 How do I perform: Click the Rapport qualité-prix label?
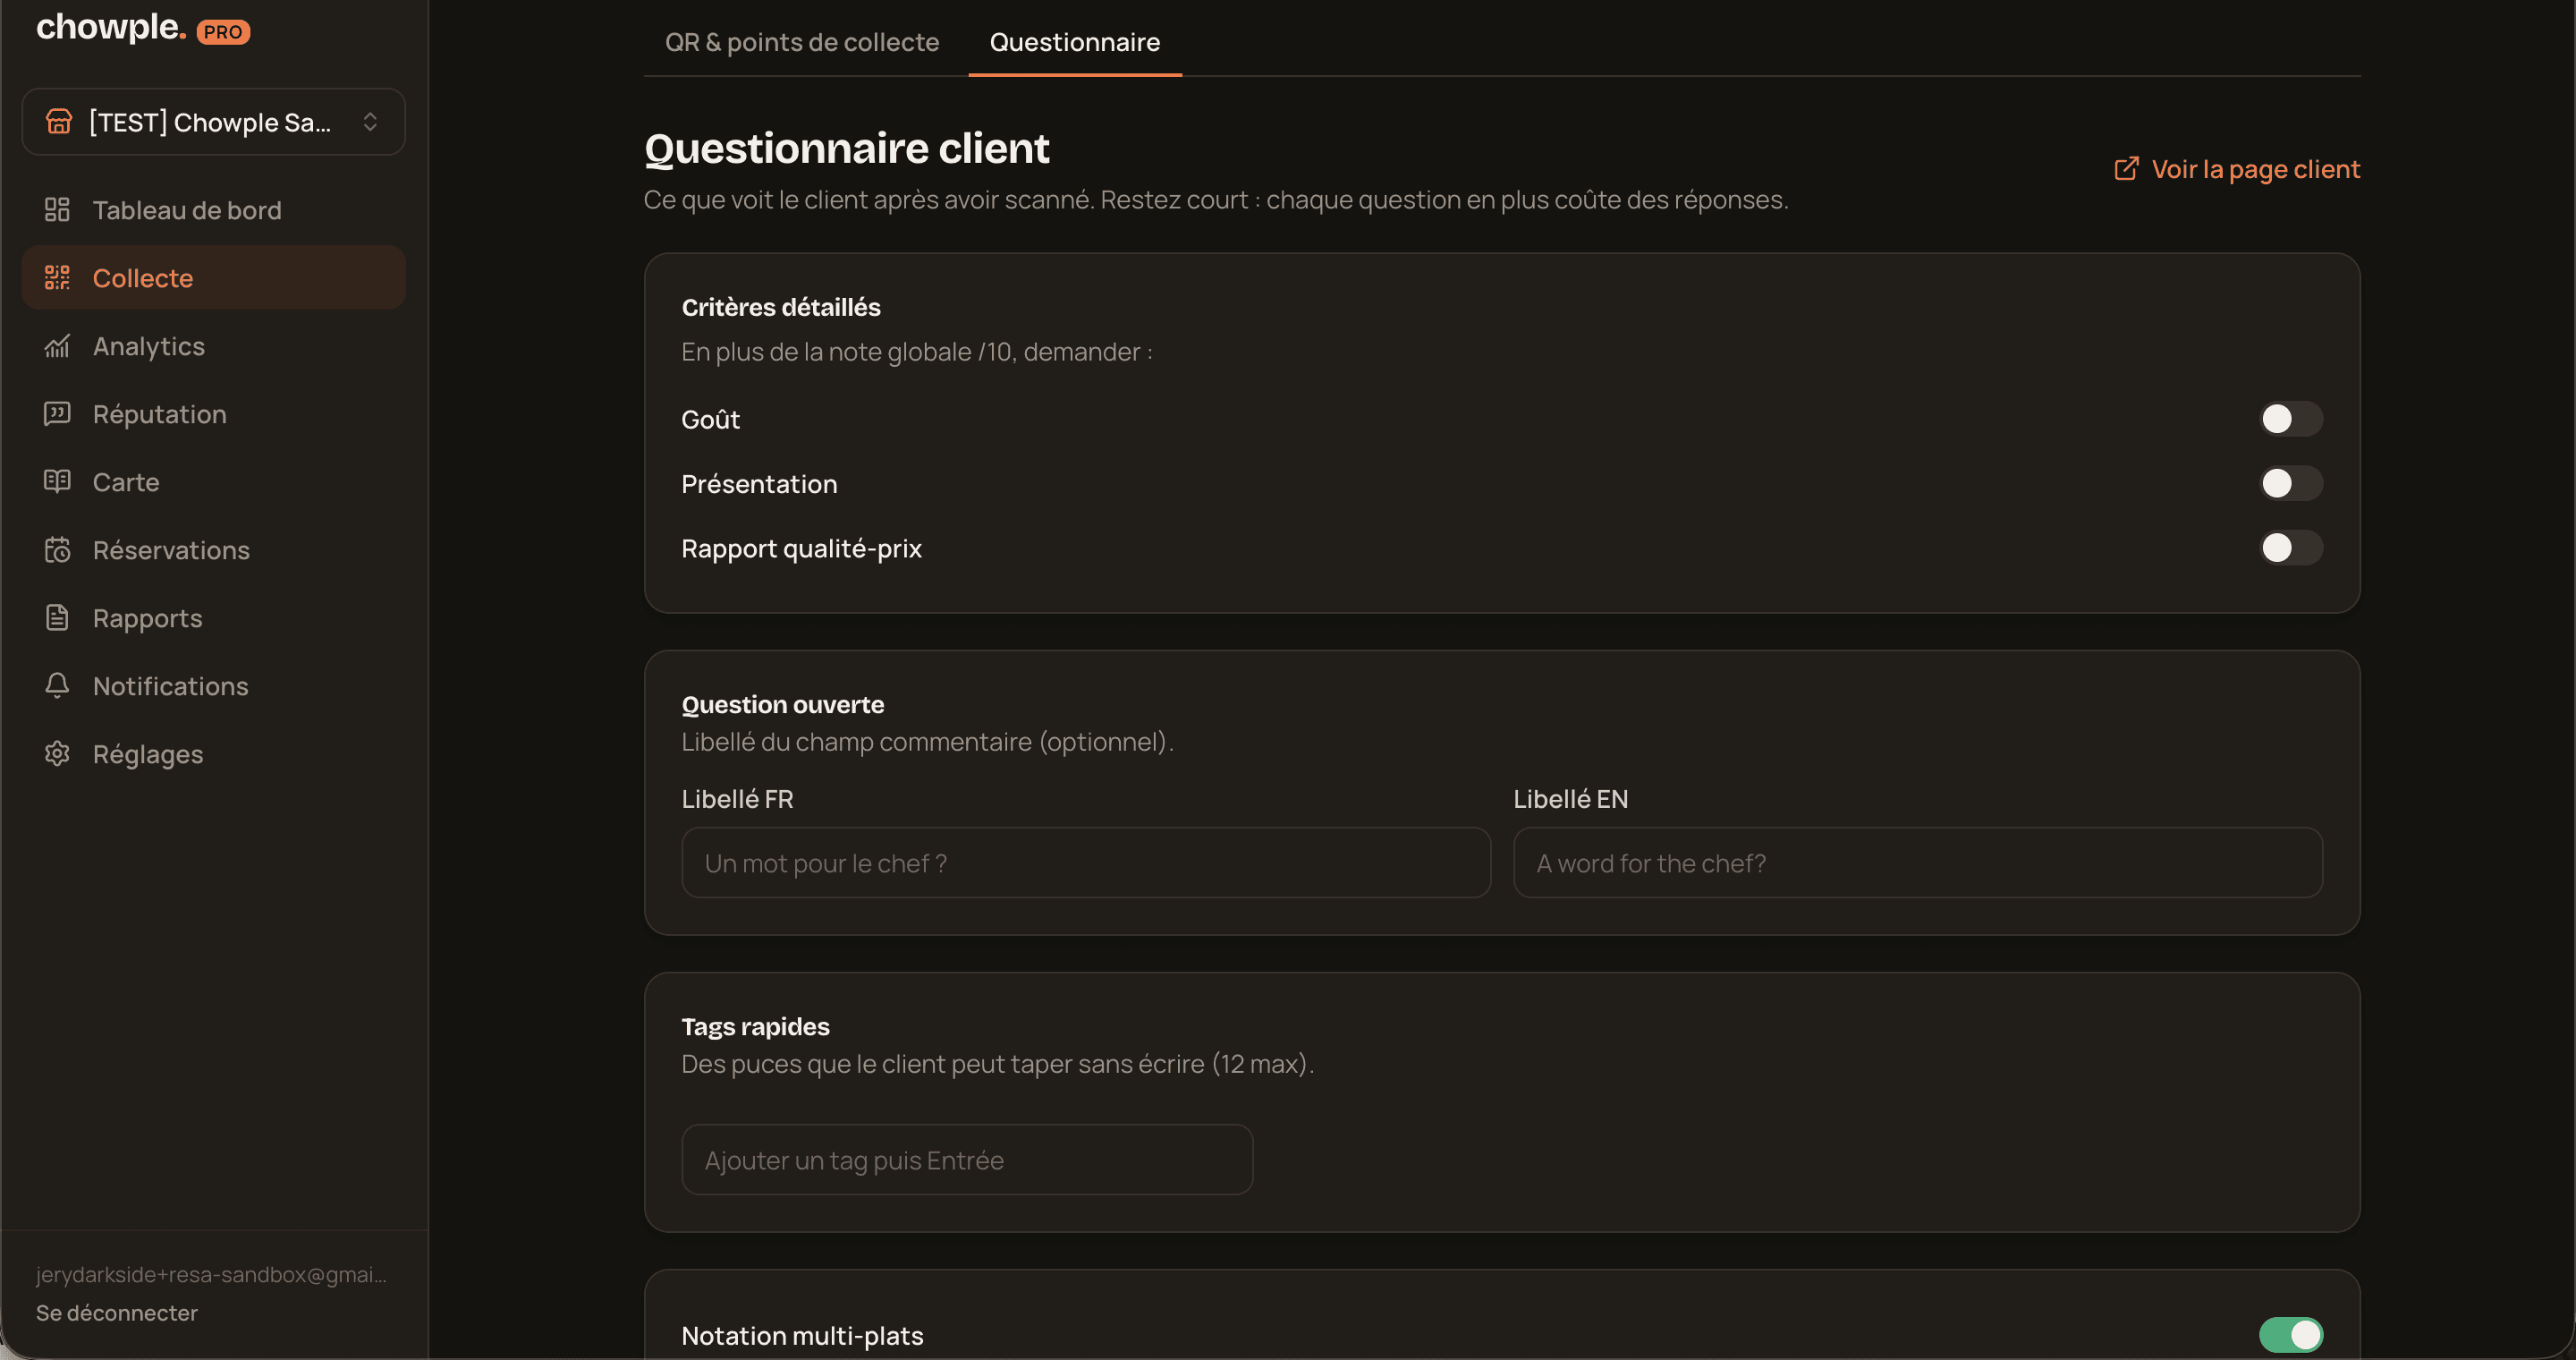point(801,548)
